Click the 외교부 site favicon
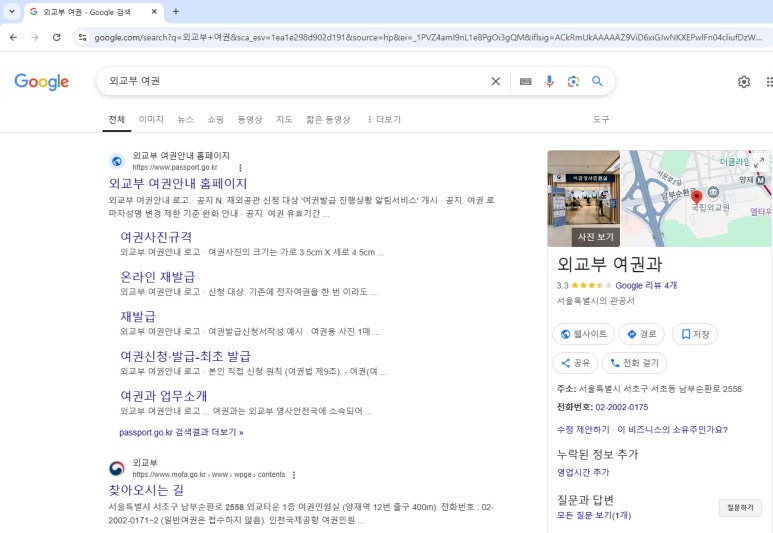The width and height of the screenshot is (773, 533). click(x=117, y=468)
